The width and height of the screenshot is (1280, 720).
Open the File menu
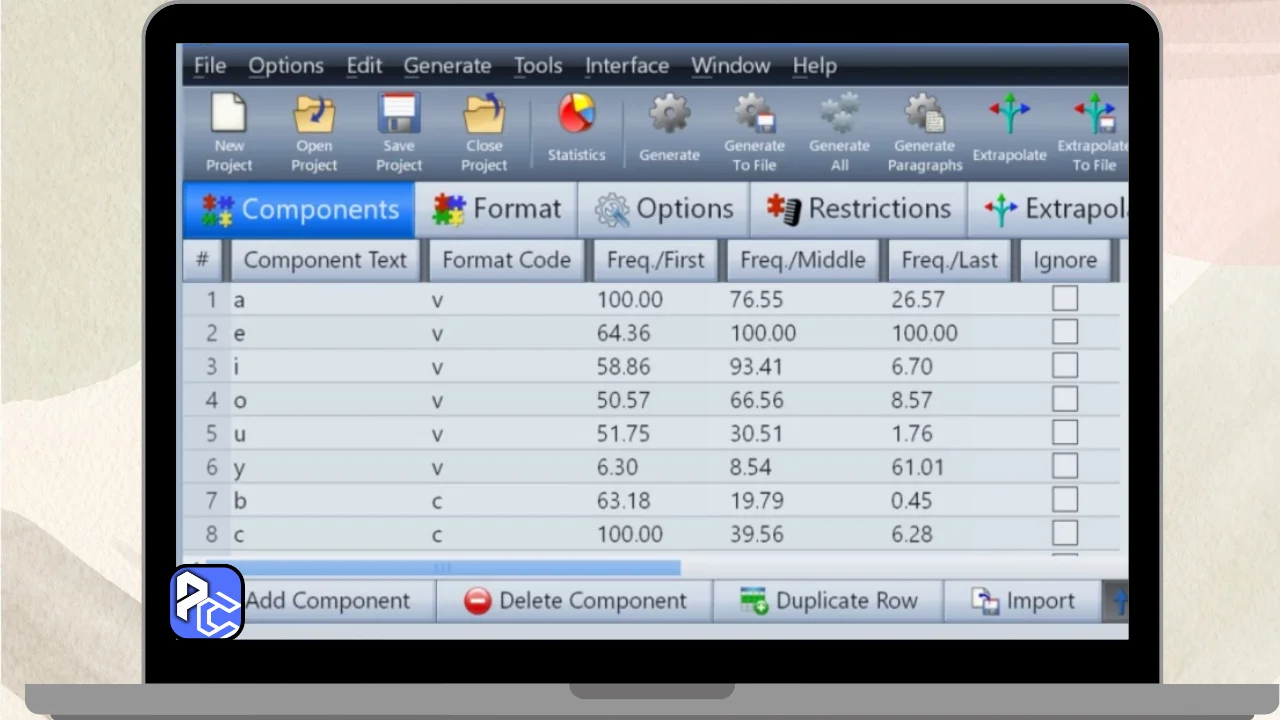coord(210,66)
